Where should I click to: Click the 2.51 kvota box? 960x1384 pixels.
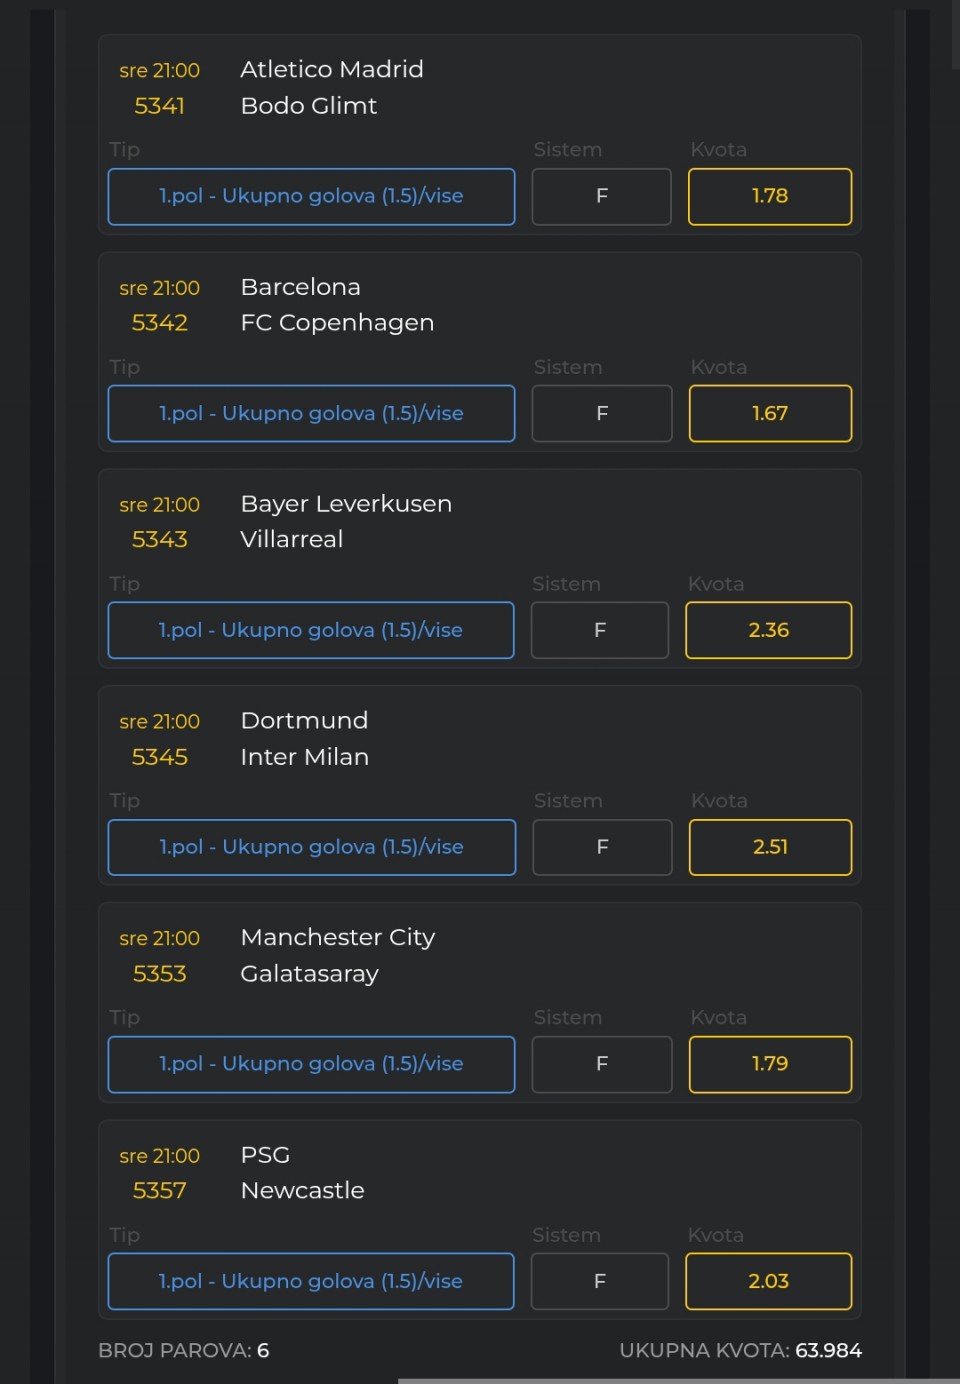click(x=770, y=847)
